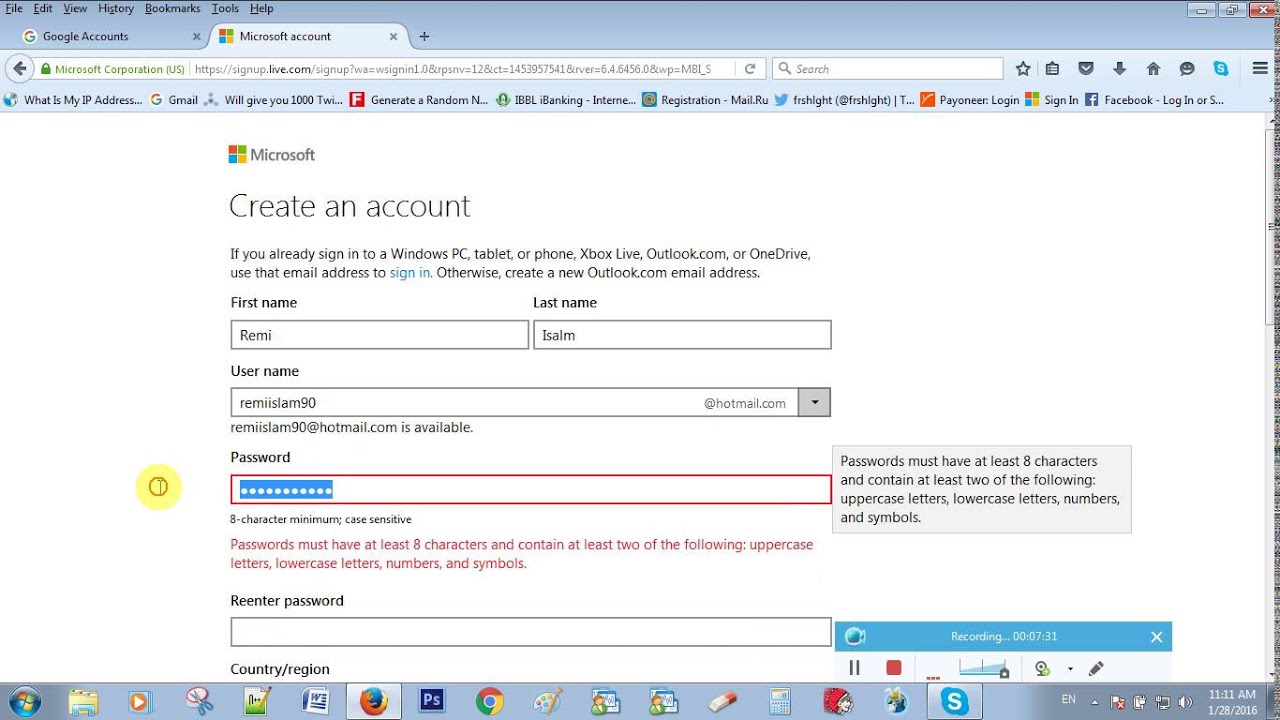The width and height of the screenshot is (1280, 720).
Task: Stop the screen recording
Action: pyautogui.click(x=894, y=667)
